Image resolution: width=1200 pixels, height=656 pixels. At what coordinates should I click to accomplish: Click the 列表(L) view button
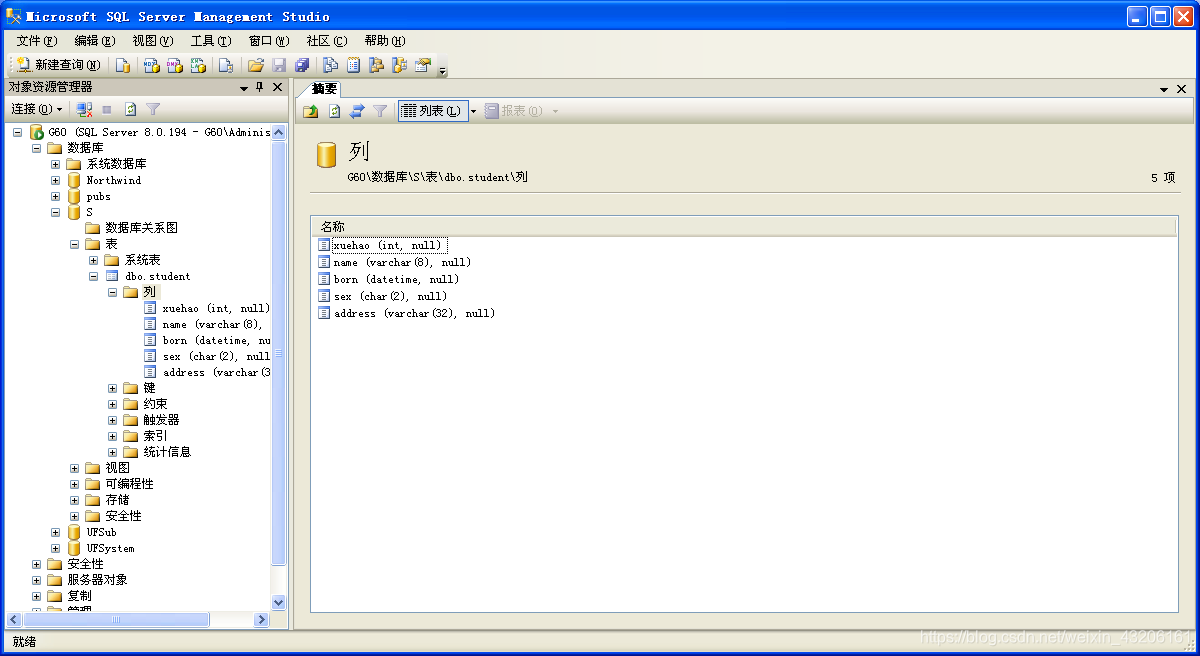(x=433, y=111)
